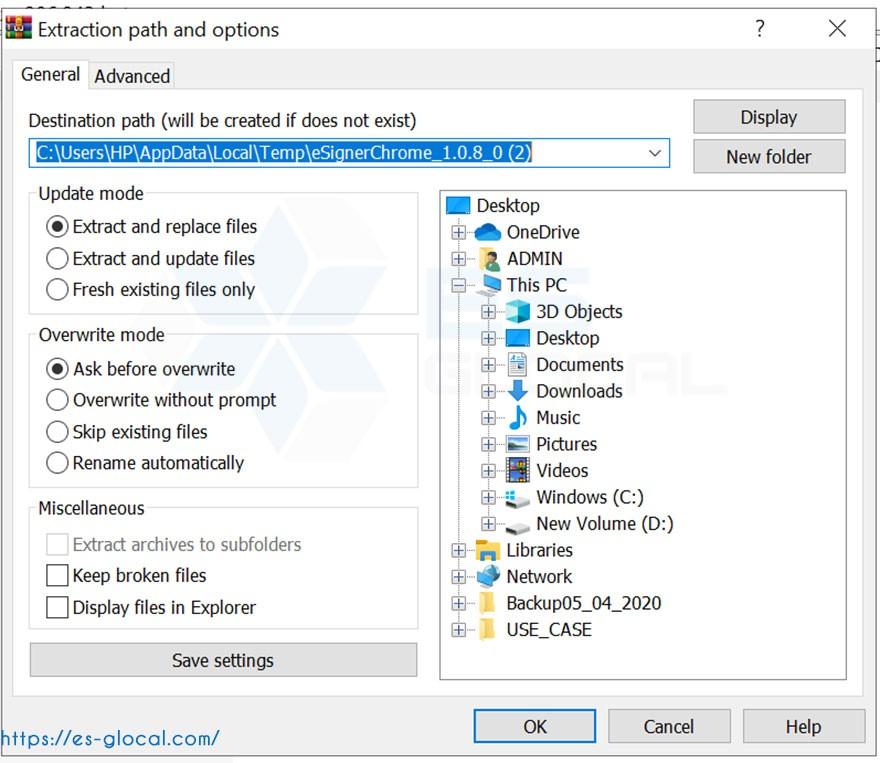
Task: Expand the Libraries tree node
Action: [x=459, y=550]
